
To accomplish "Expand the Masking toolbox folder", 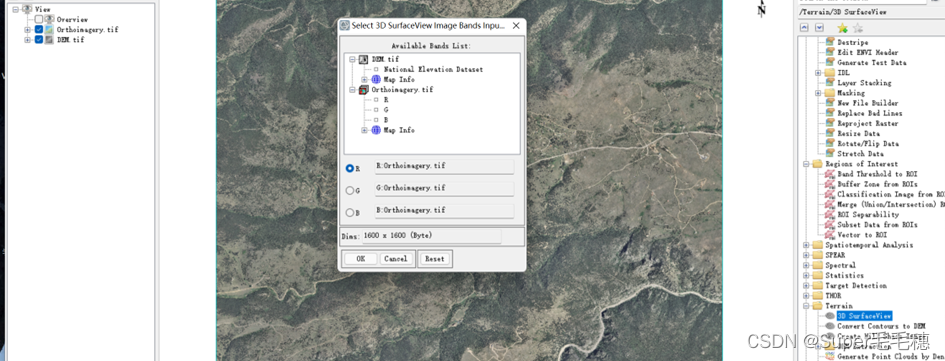I will click(818, 93).
